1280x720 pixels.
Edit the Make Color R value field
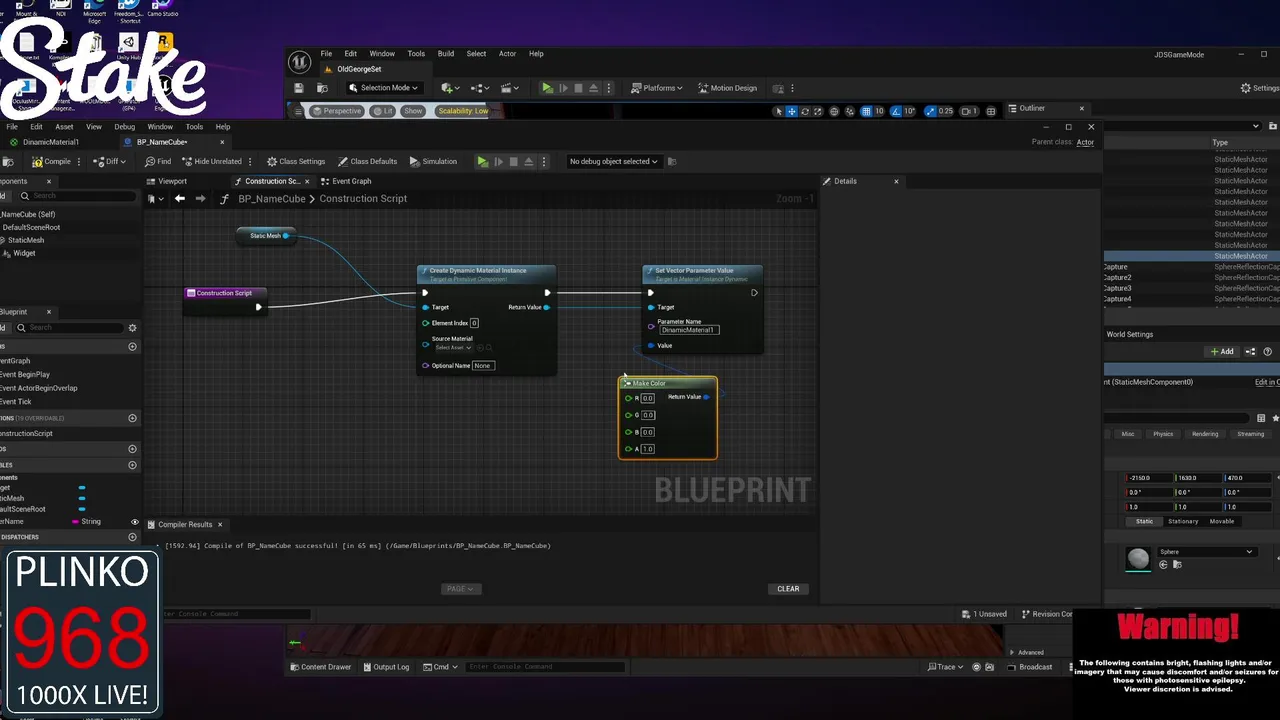pos(648,398)
